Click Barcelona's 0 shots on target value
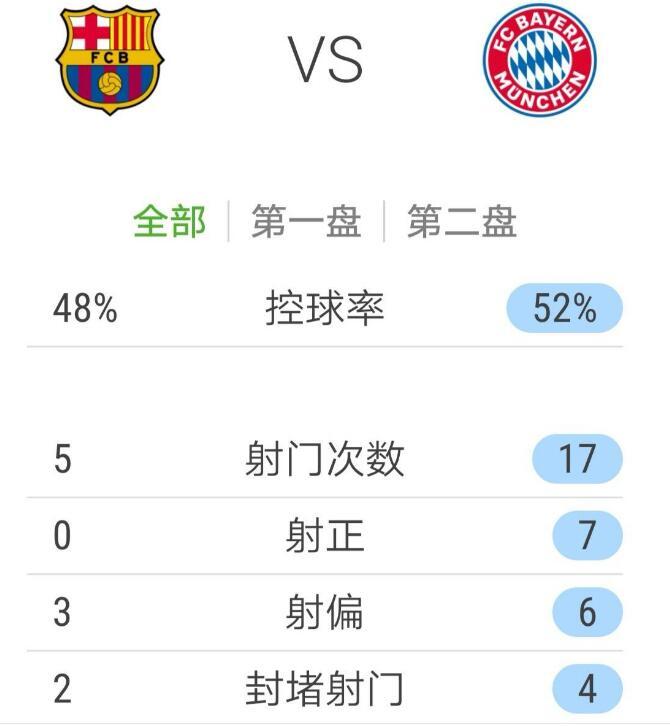The width and height of the screenshot is (670, 726). click(x=62, y=536)
